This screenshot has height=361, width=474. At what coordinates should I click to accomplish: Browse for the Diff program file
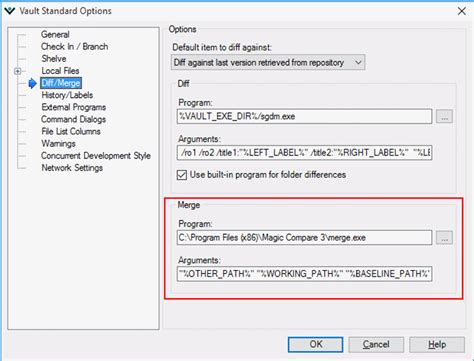point(444,117)
